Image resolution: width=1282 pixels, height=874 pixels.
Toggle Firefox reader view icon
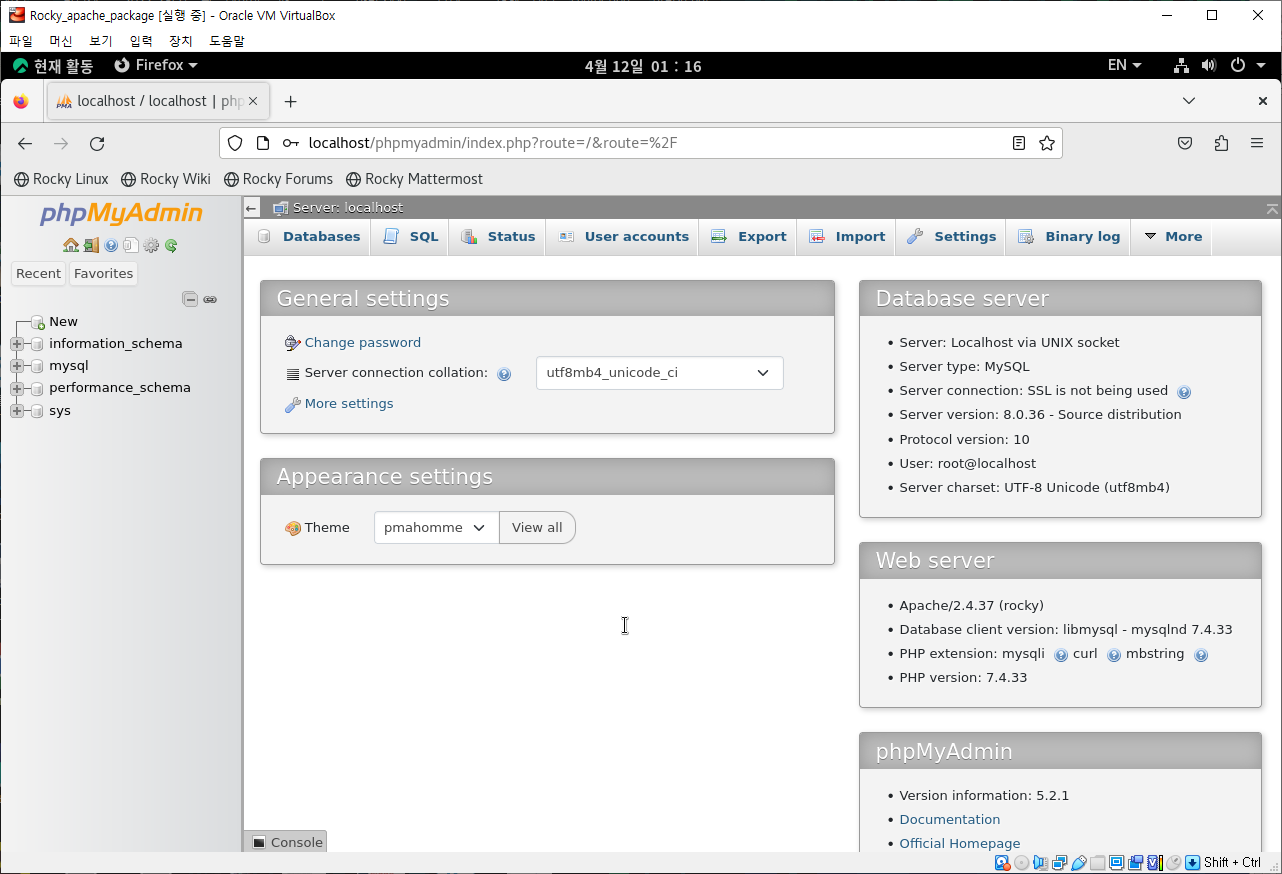click(x=1019, y=143)
